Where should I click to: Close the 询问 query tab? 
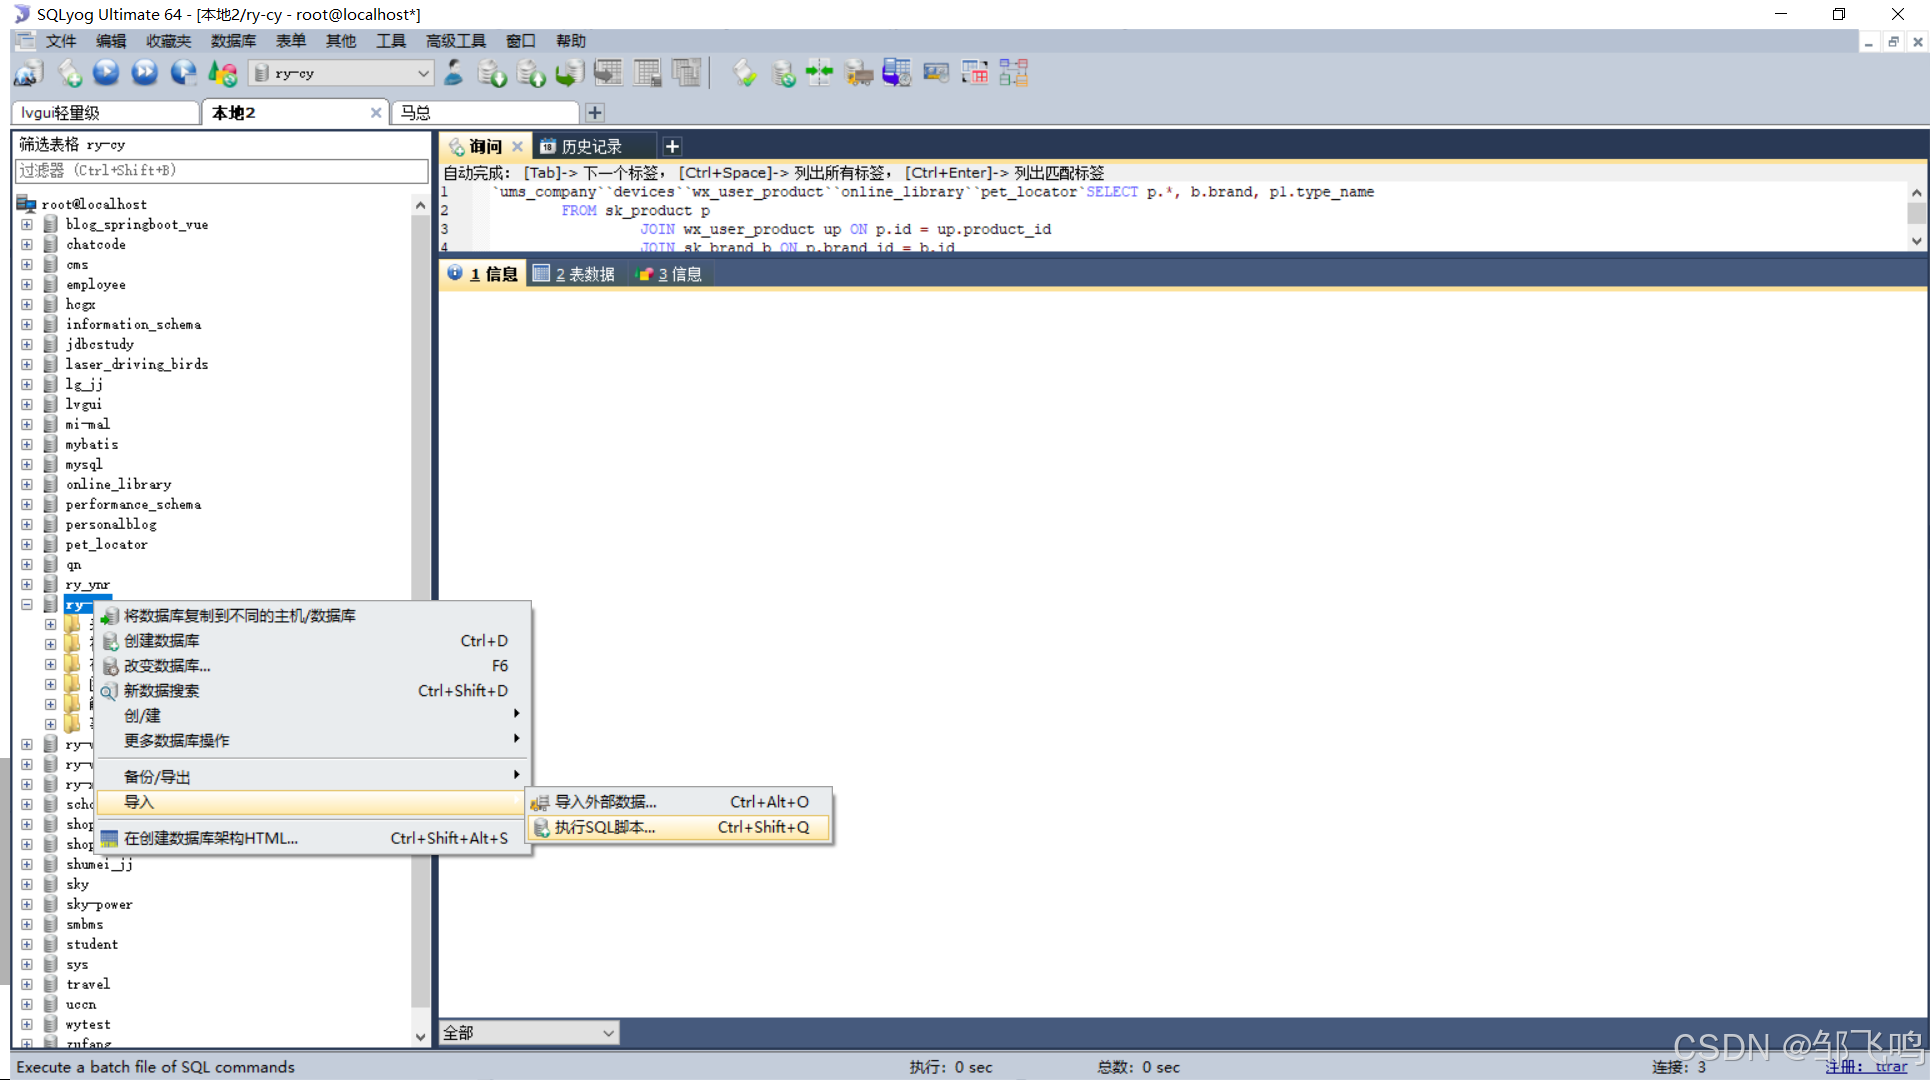(x=517, y=147)
